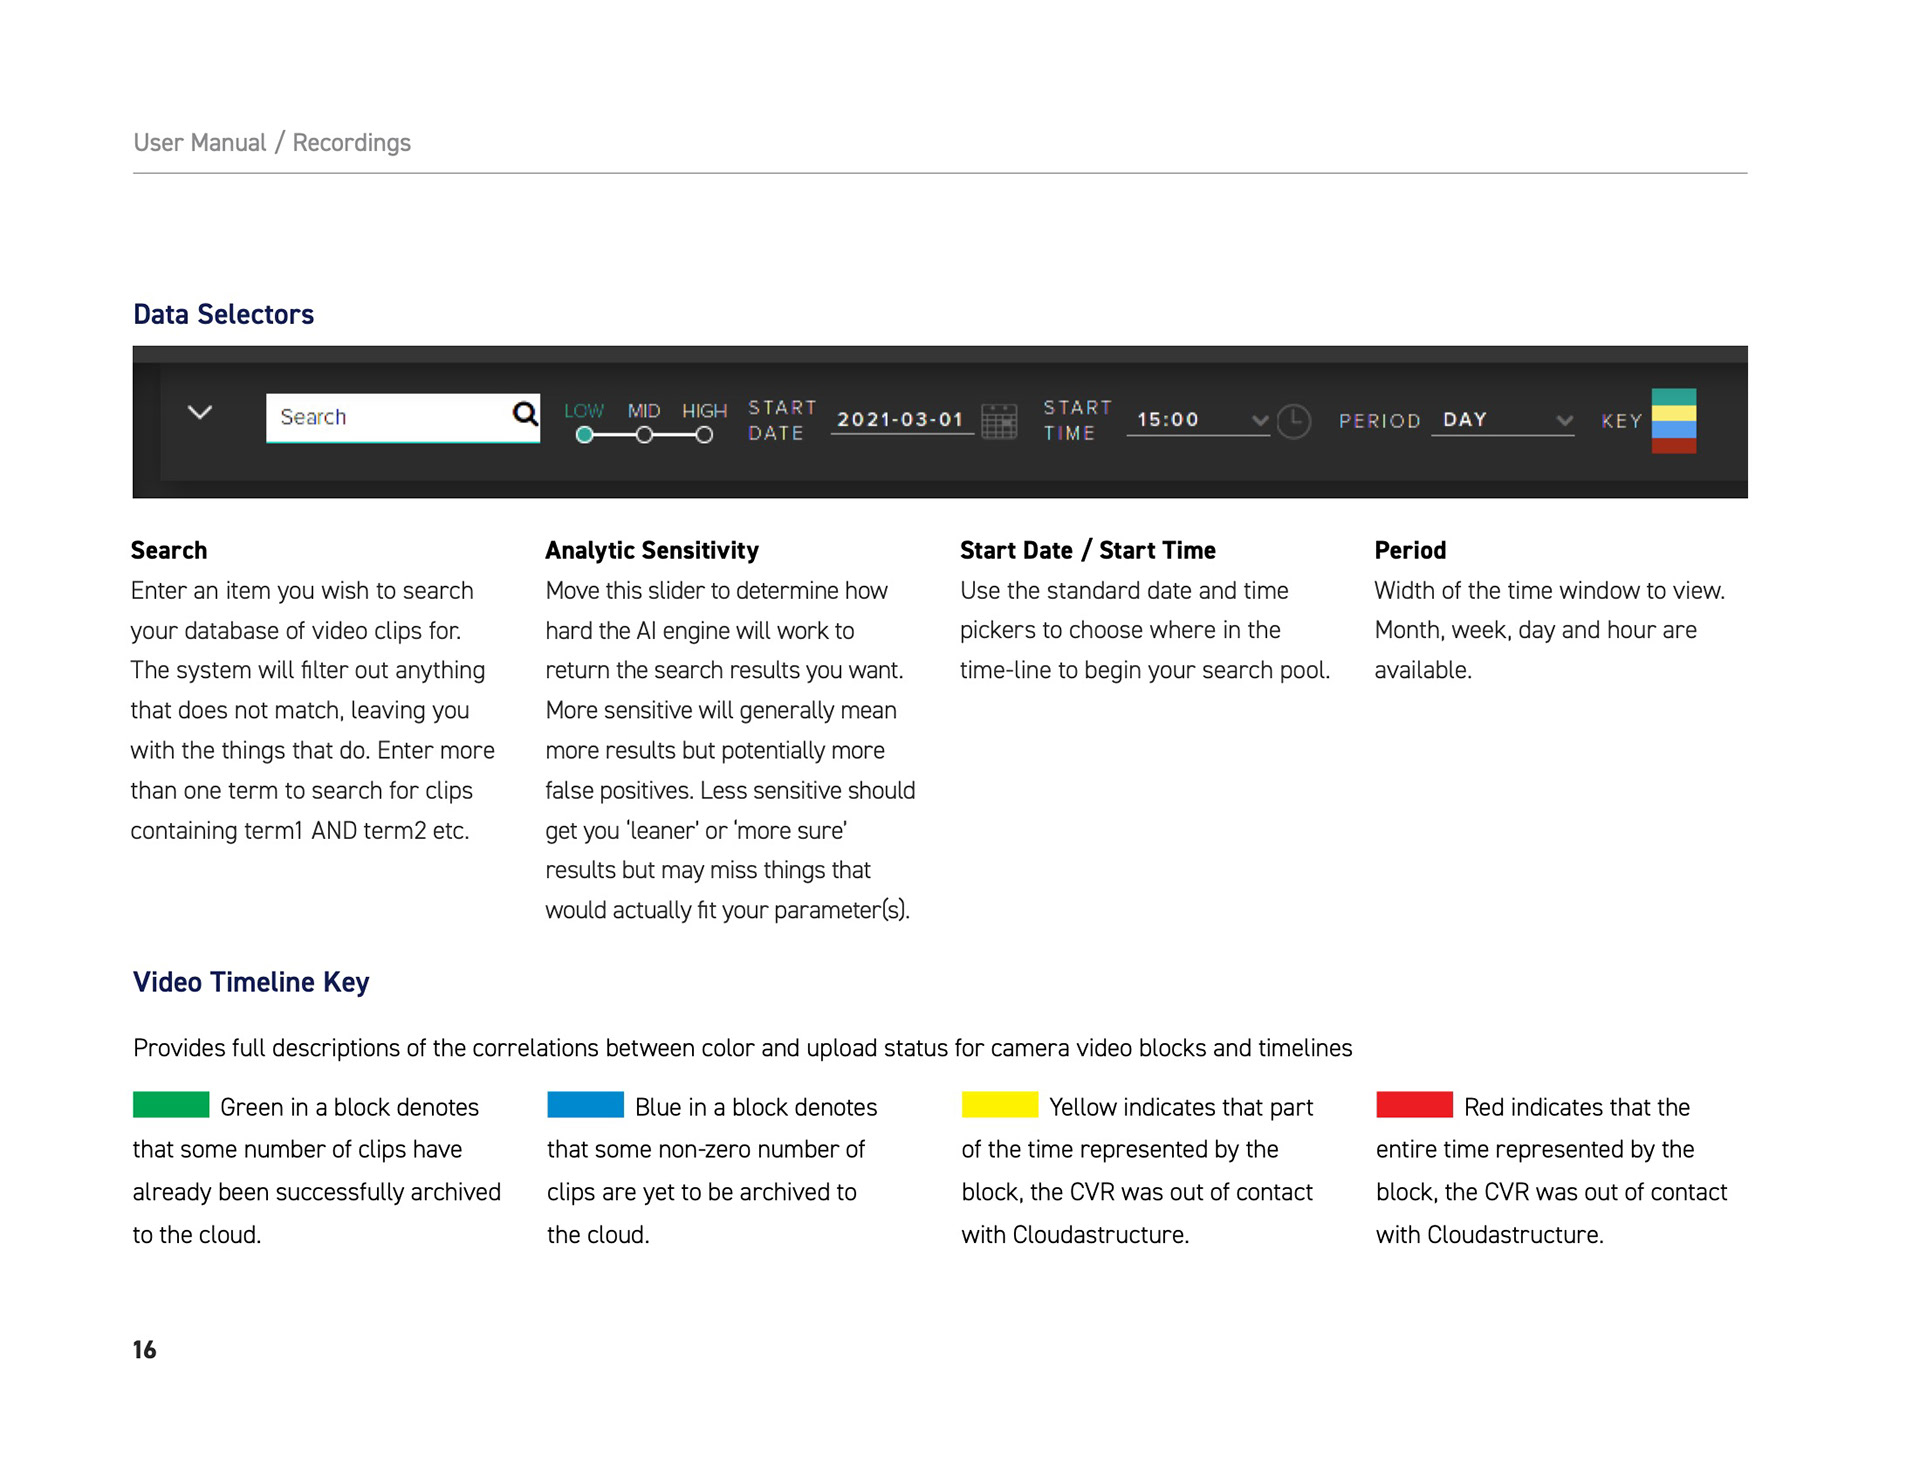Viewport: 1920px width, 1484px height.
Task: Click the start time clock icon
Action: pos(1293,421)
